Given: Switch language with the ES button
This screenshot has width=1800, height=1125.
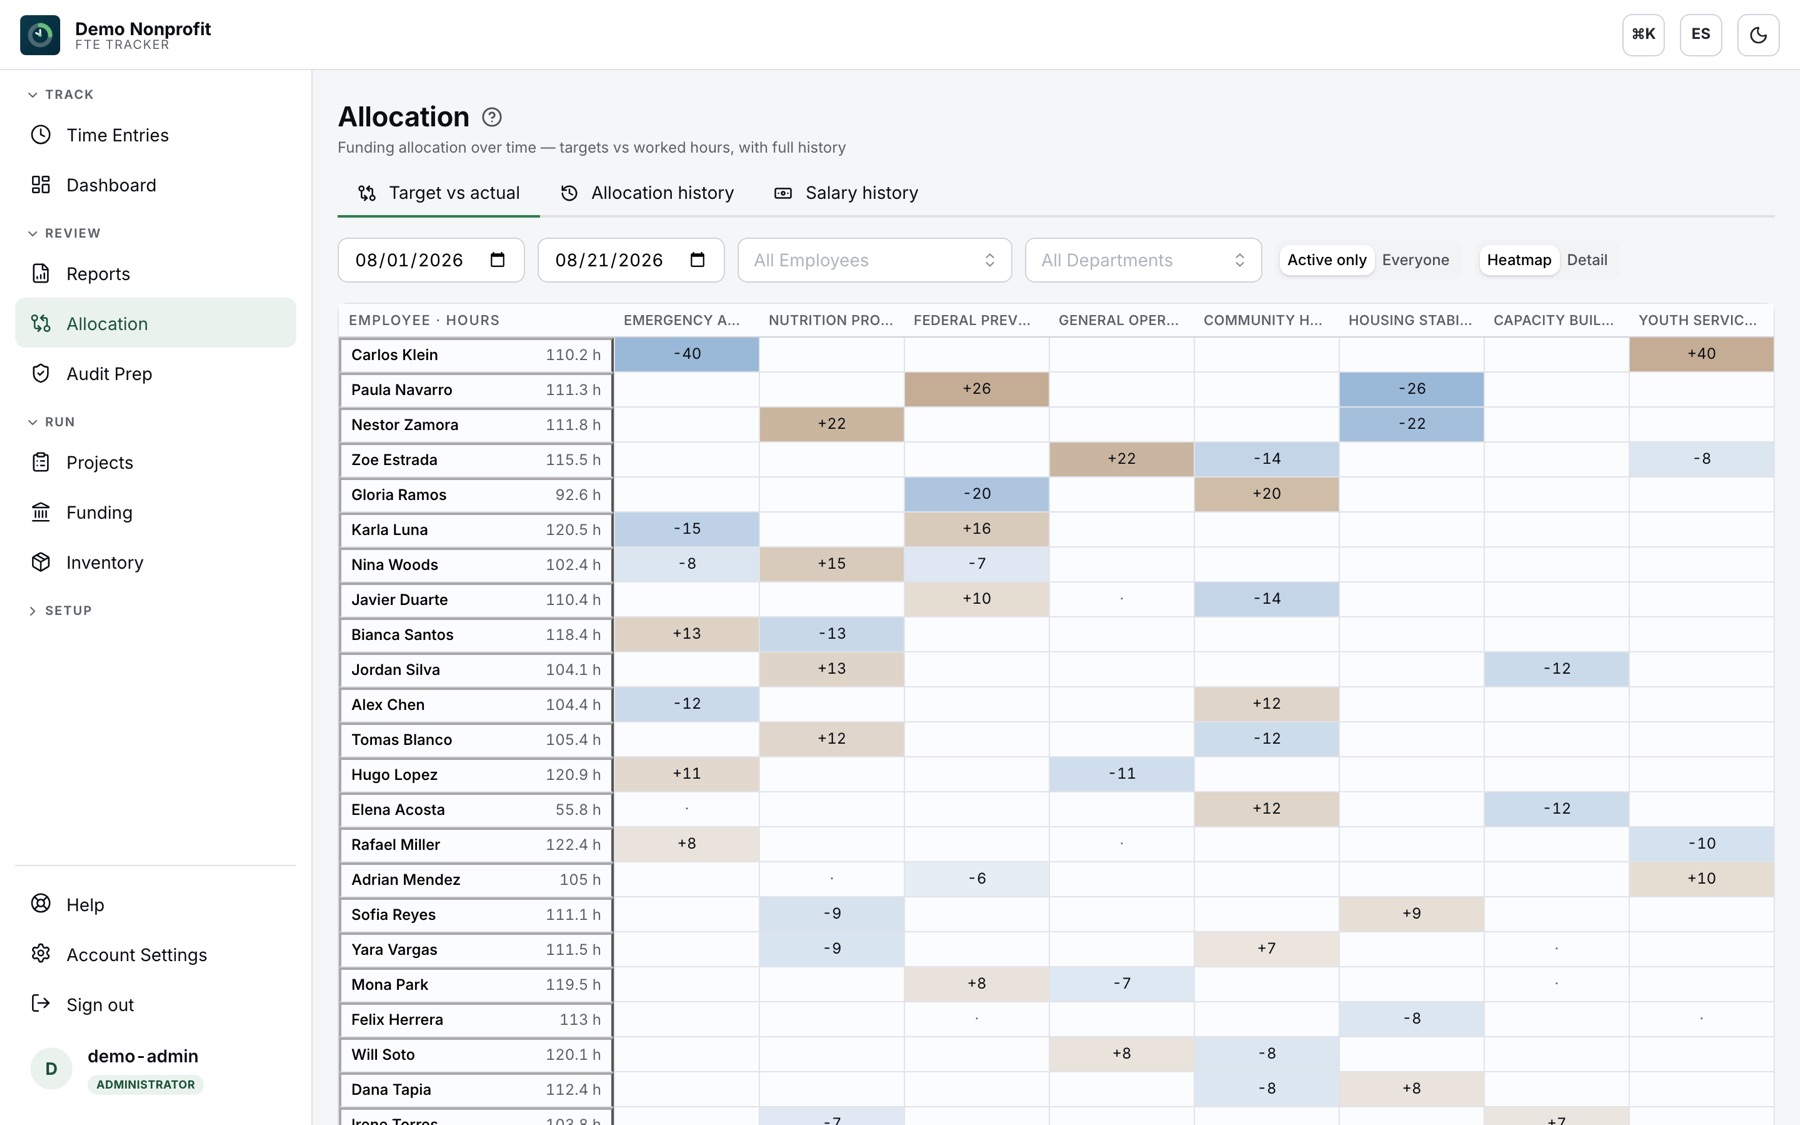Looking at the screenshot, I should (x=1700, y=35).
